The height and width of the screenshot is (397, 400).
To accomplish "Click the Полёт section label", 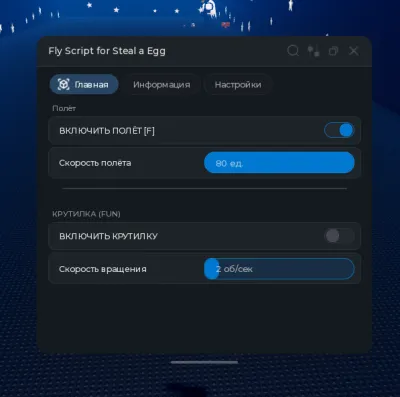I will point(64,108).
